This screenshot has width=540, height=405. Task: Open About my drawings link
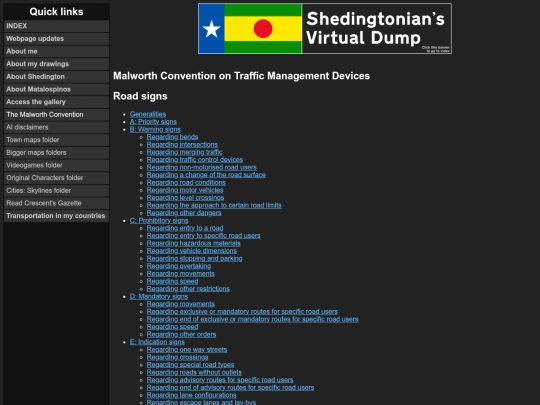(x=56, y=64)
